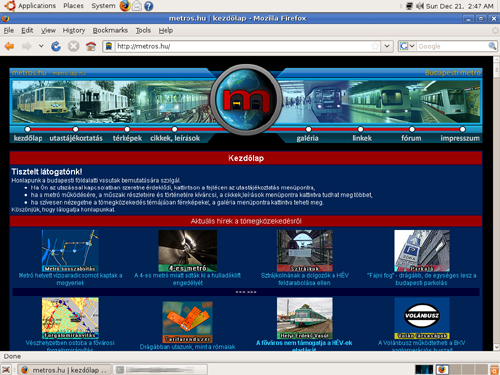Viewport: 500px width, 375px height.
Task: Open the Bookmarks menu
Action: click(110, 30)
